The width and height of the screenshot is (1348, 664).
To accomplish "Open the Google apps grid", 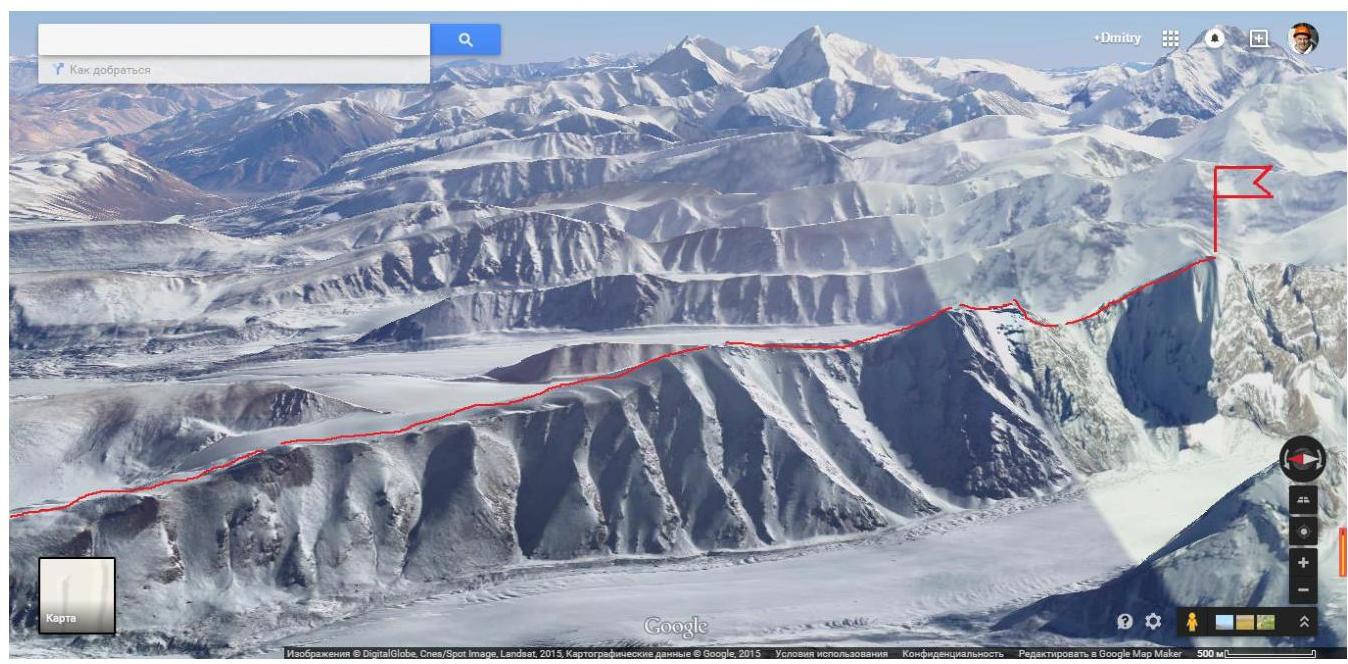I will 1170,38.
